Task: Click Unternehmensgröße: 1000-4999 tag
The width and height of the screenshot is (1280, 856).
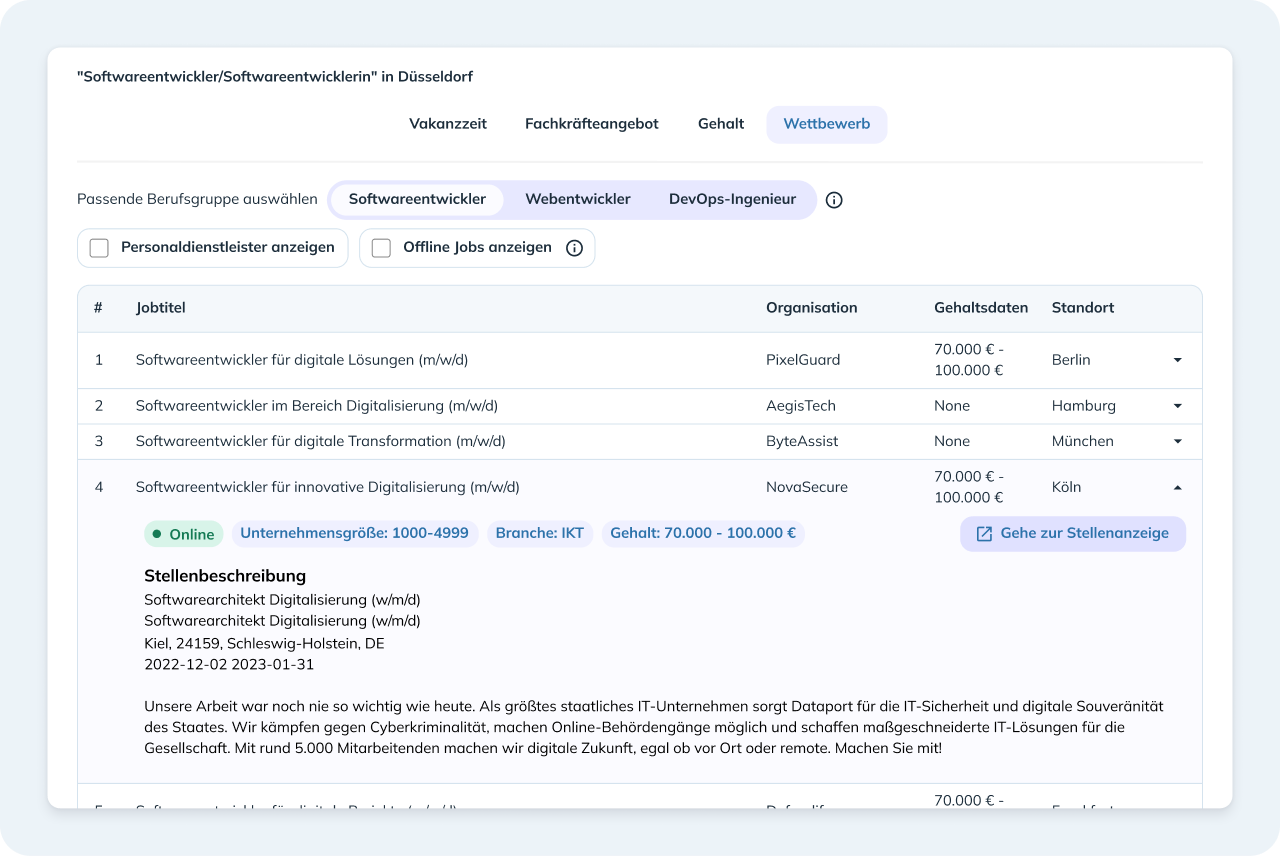Action: coord(355,533)
